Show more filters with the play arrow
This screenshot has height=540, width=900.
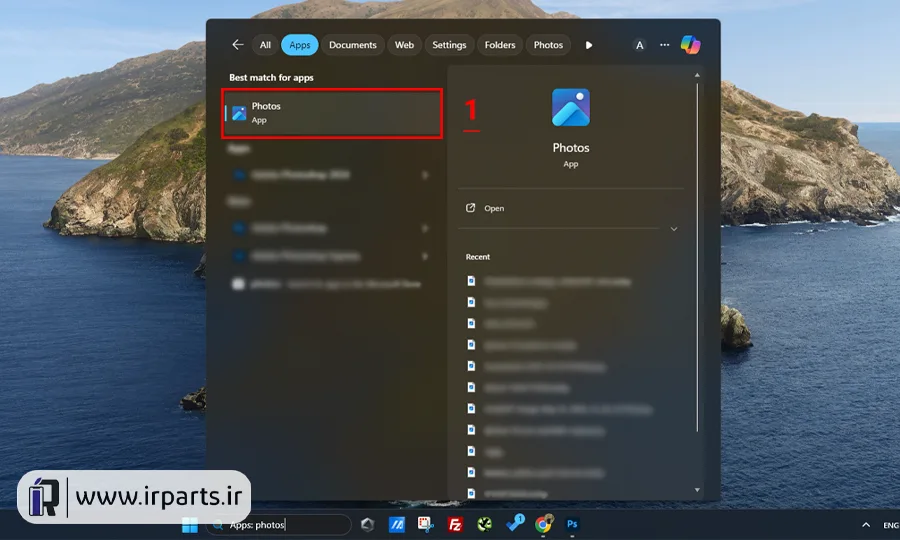click(589, 45)
